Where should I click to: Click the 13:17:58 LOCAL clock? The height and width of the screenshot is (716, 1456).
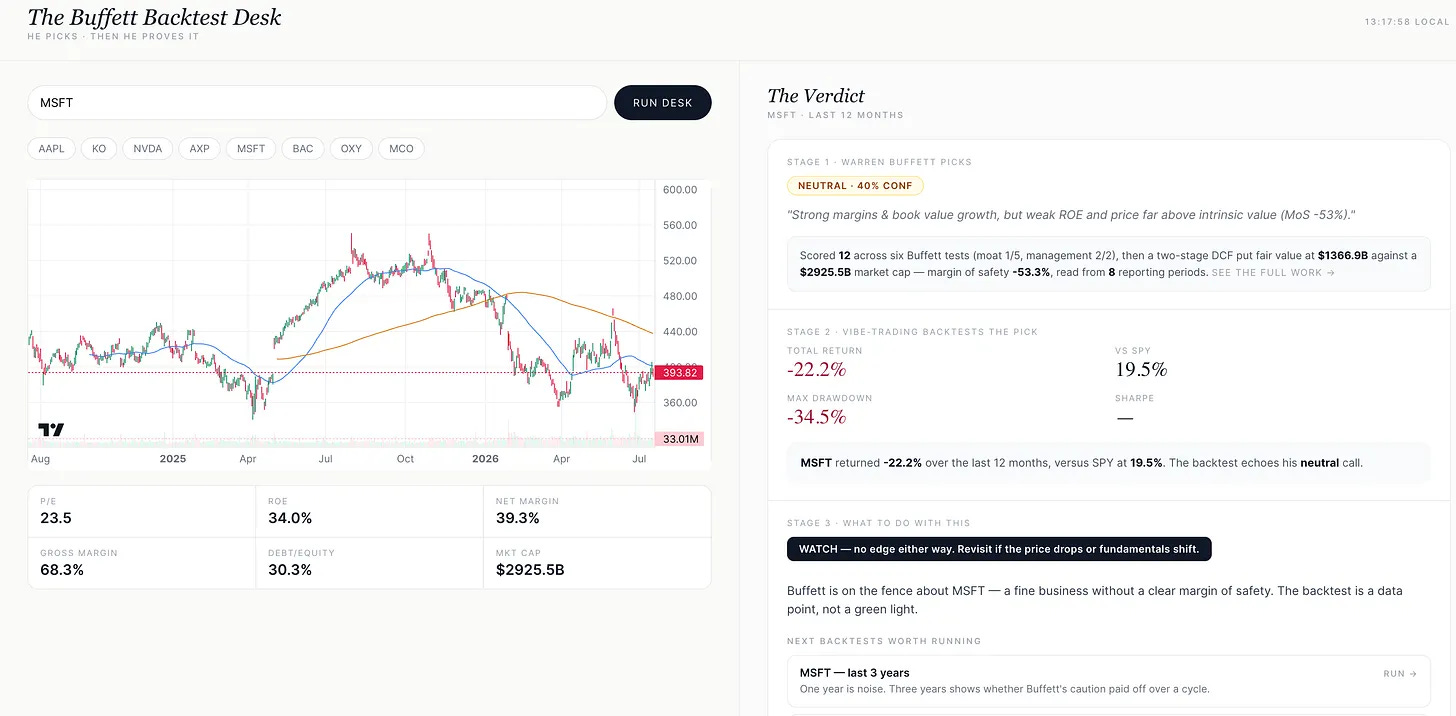1406,22
